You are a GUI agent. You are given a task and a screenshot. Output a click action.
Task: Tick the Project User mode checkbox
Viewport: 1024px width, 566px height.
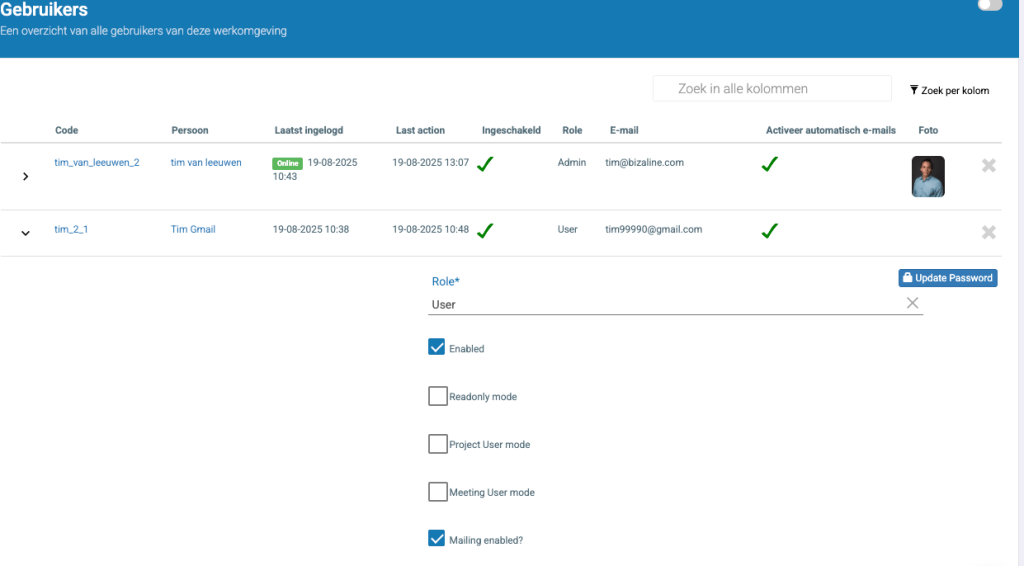[437, 444]
